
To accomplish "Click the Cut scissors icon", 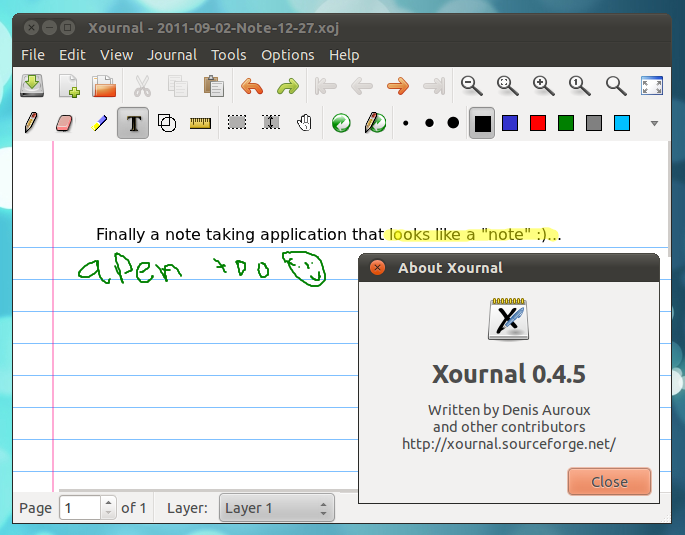I will point(142,86).
